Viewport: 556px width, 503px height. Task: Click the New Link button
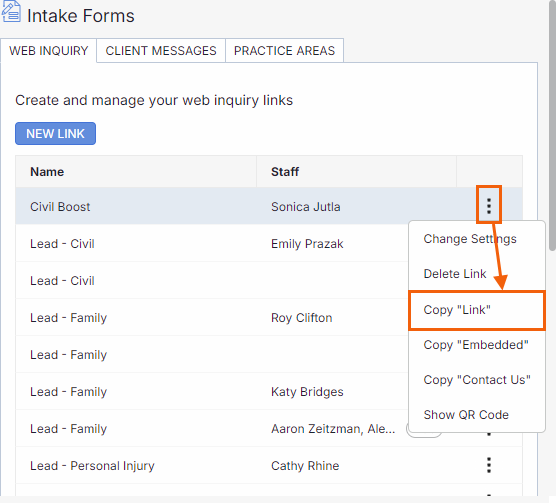pos(55,134)
